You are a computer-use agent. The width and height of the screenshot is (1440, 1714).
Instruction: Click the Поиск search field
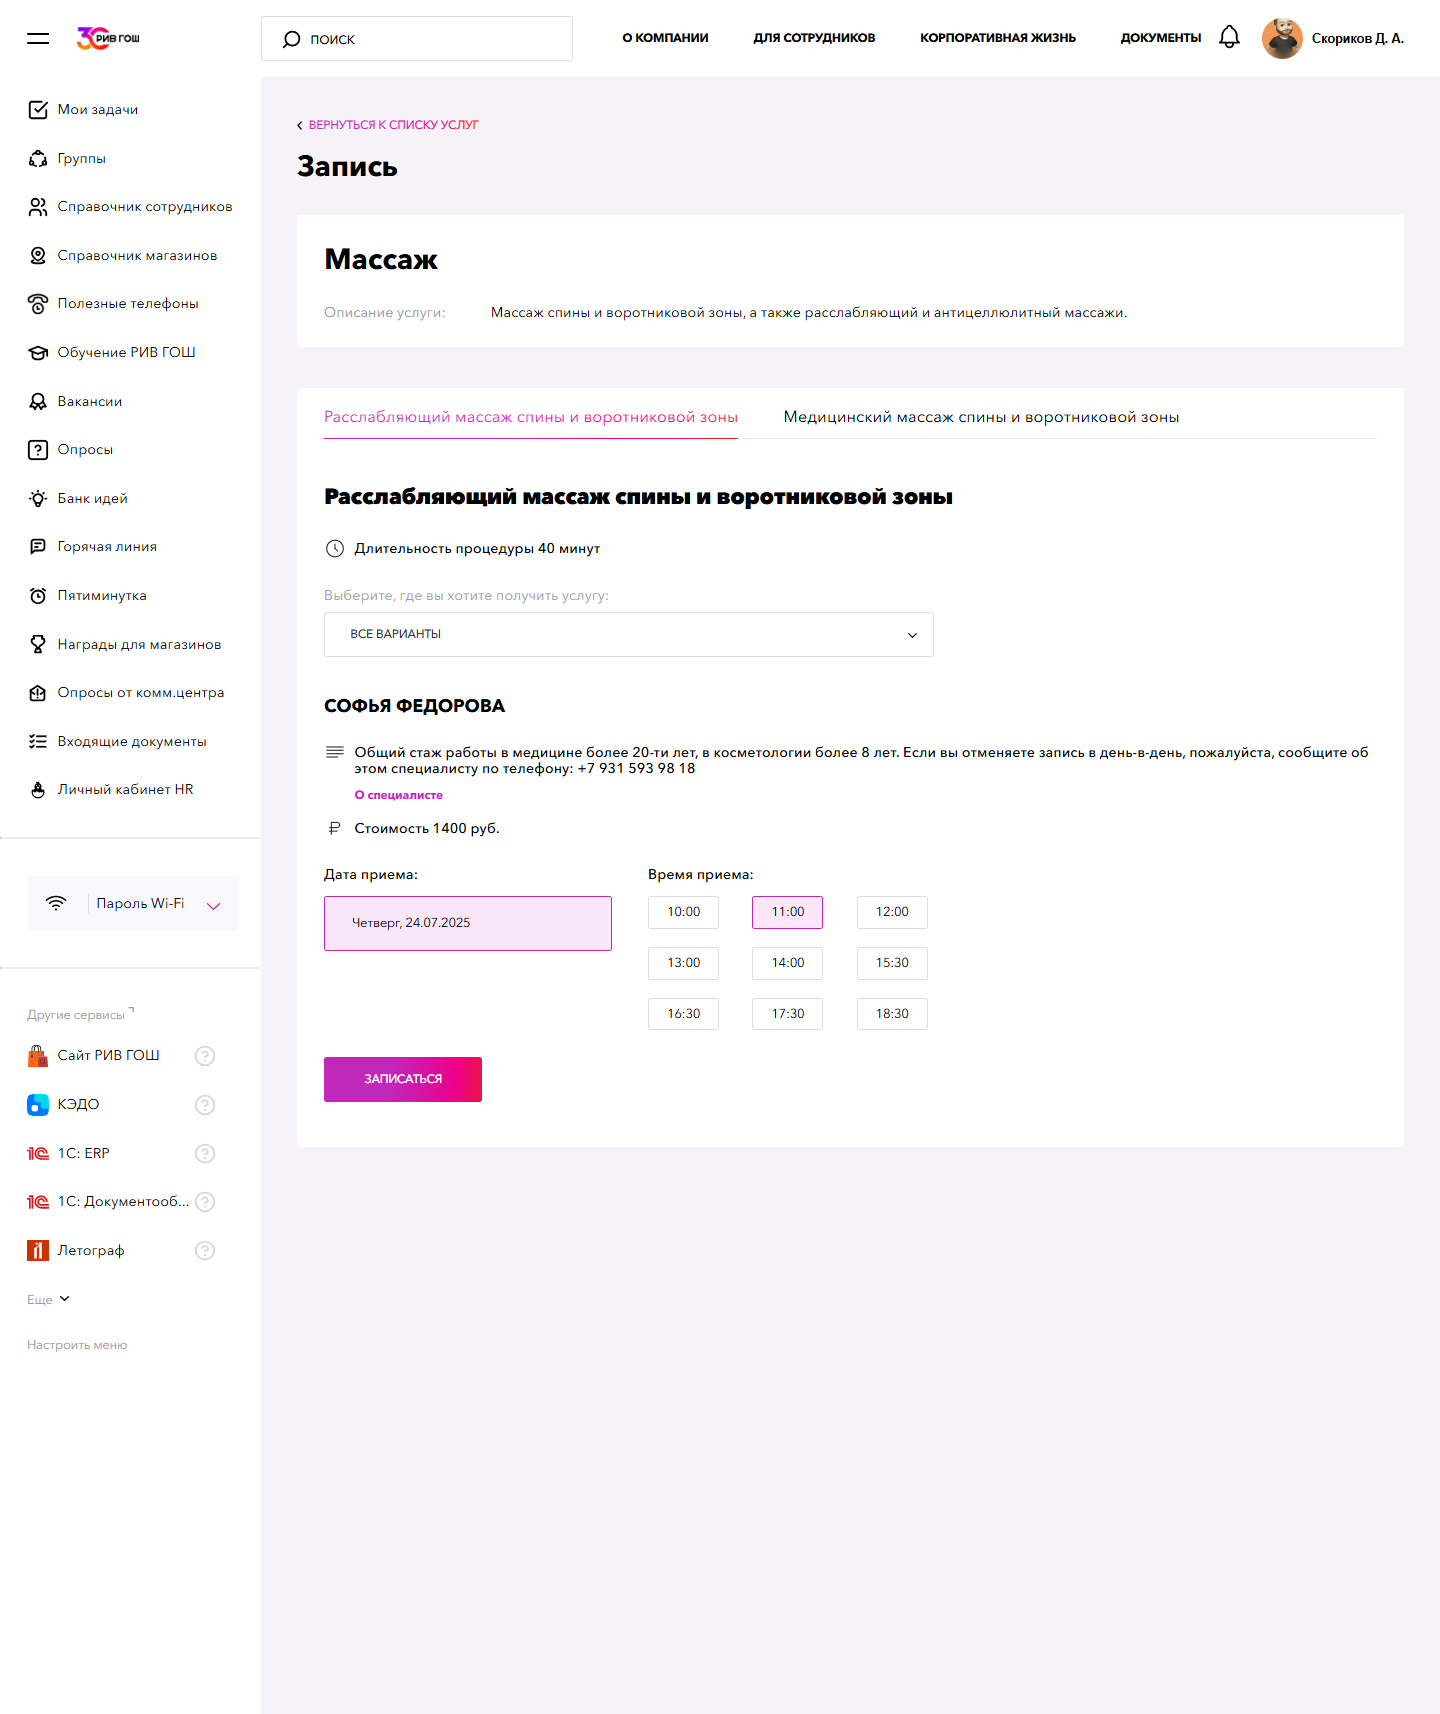pos(417,39)
